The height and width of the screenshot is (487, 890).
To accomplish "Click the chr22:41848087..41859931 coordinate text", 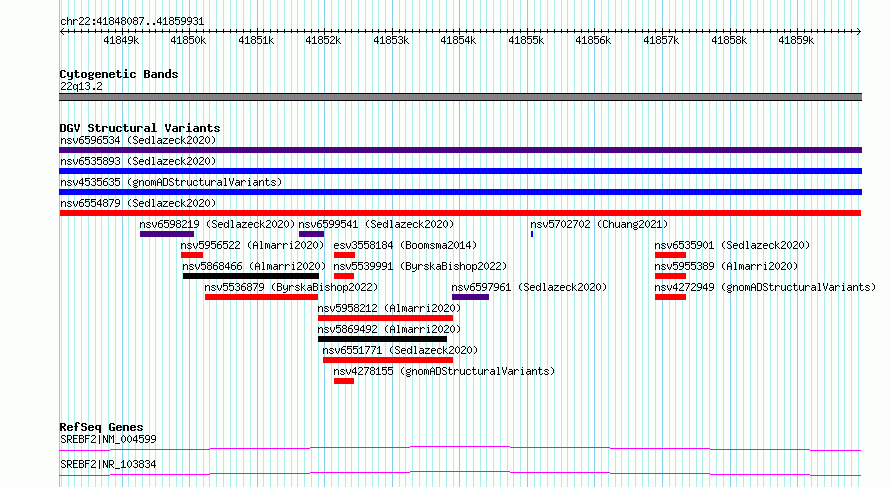I will [x=132, y=22].
